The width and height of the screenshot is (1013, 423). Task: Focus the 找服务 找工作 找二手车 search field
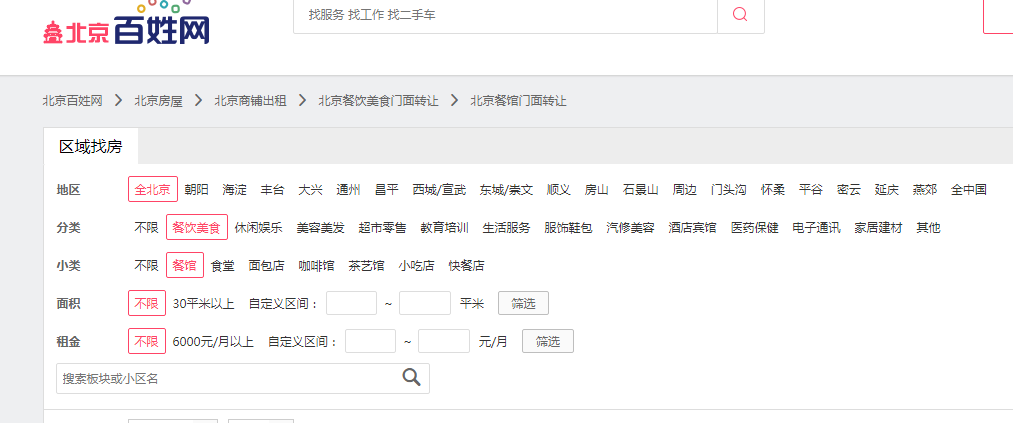pyautogui.click(x=505, y=15)
